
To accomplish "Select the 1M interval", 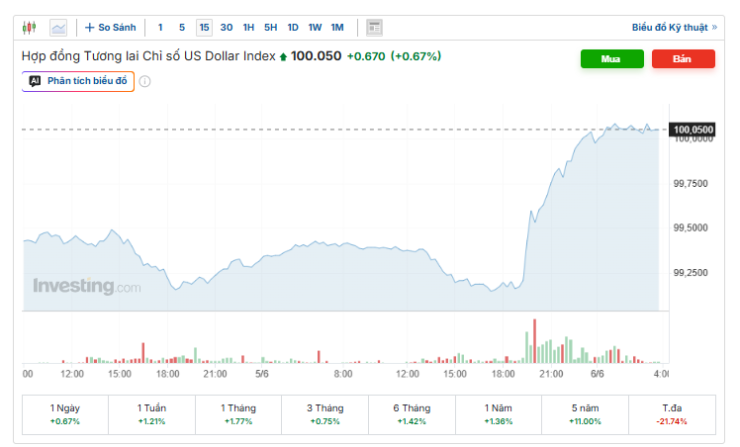I will 337,27.
